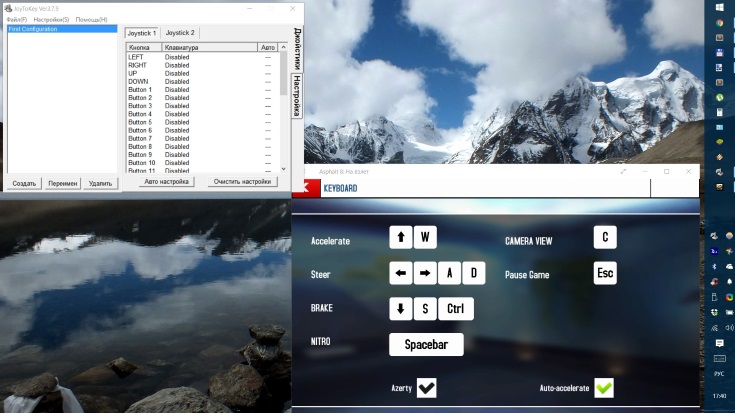This screenshot has width=735, height=413.
Task: Click the Создать button
Action: (24, 183)
